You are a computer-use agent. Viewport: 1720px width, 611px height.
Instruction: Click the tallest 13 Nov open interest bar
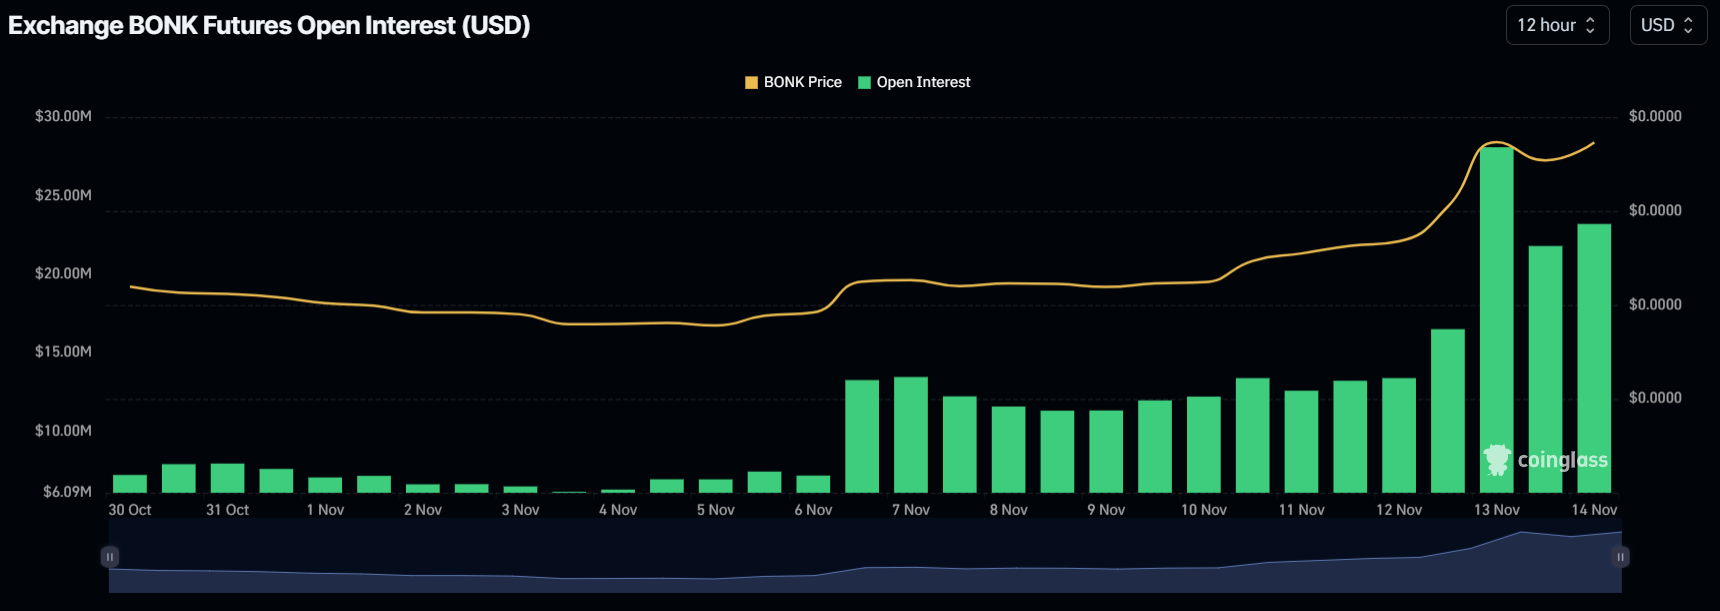click(1497, 320)
